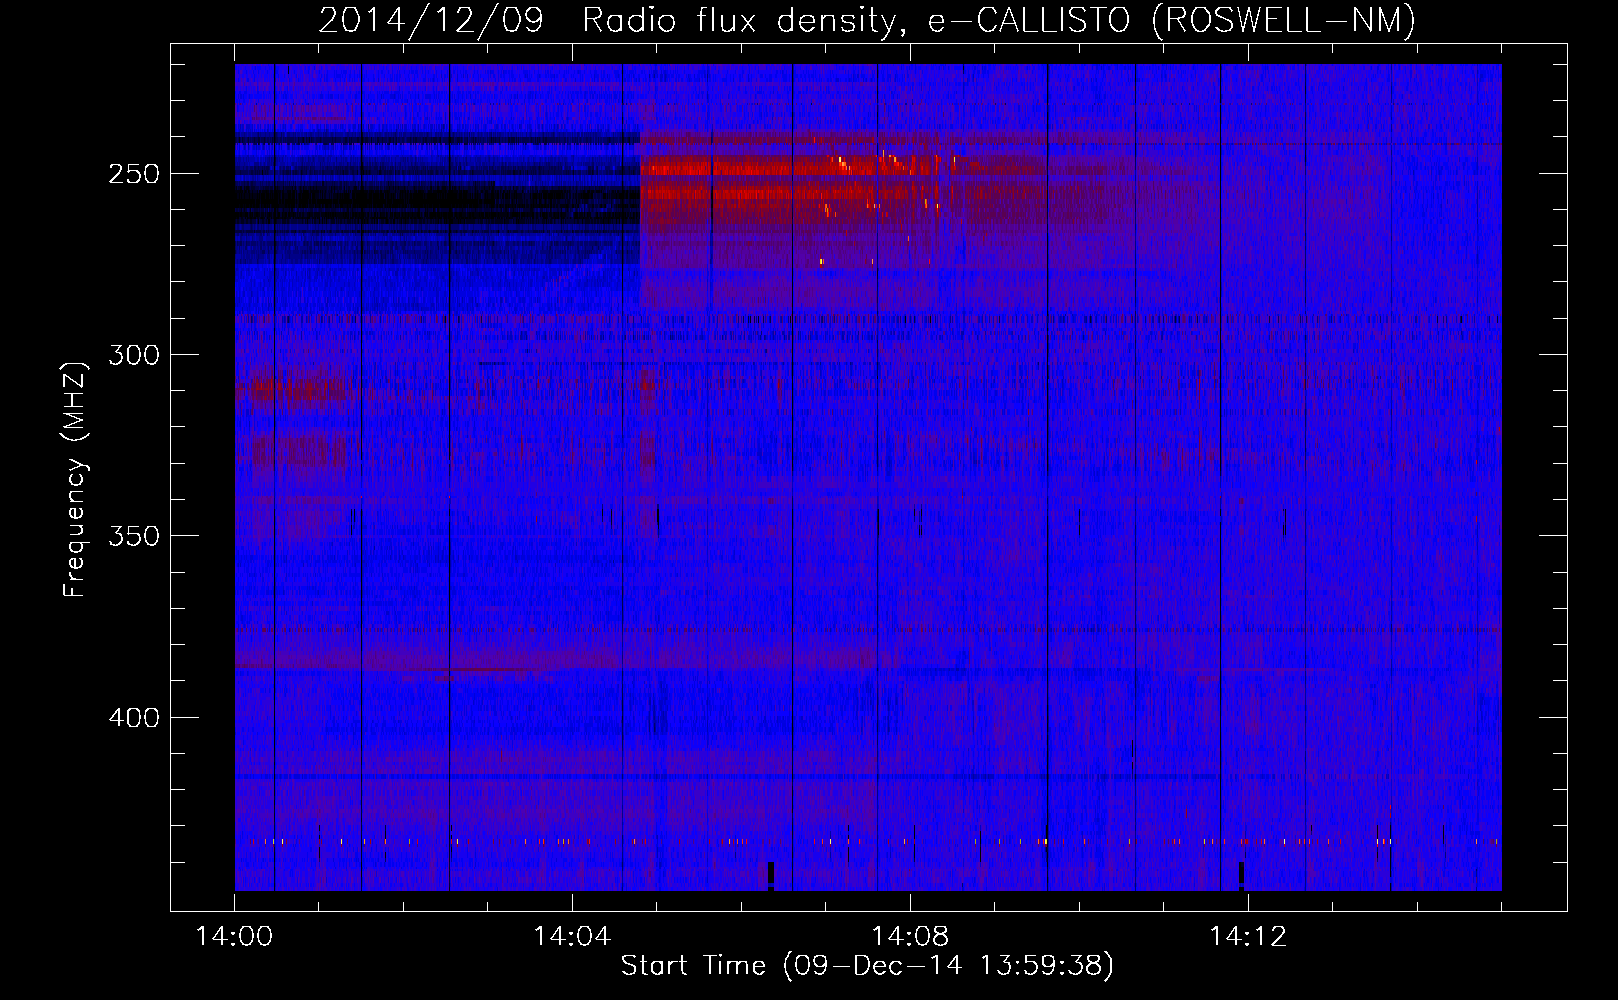This screenshot has width=1618, height=1000.
Task: Click the 'Frequency (MHZ)' y-axis label
Action: 75,479
